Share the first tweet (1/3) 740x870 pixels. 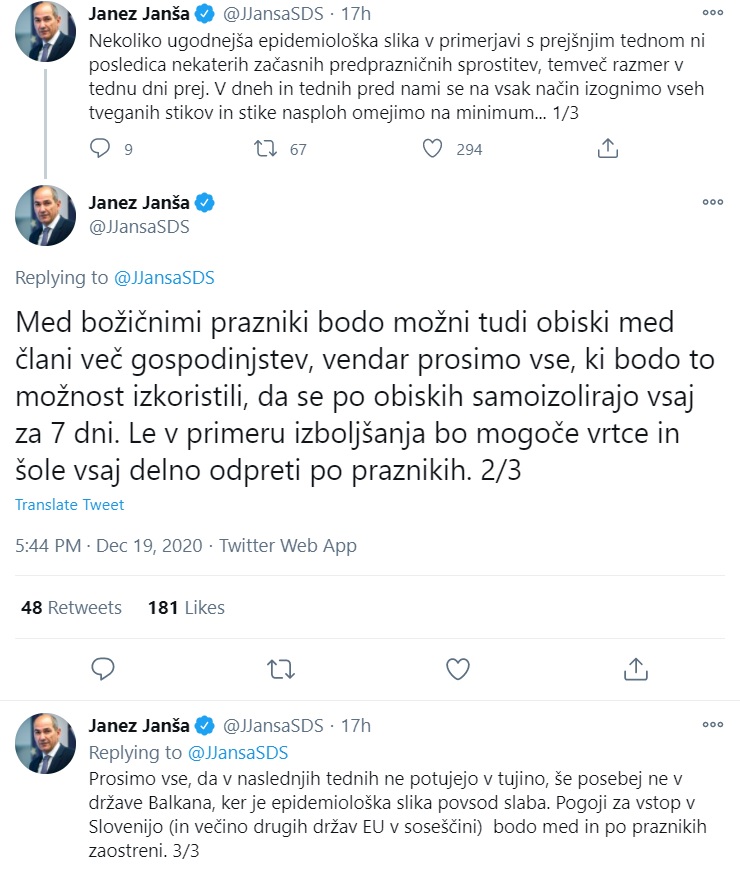(x=606, y=149)
